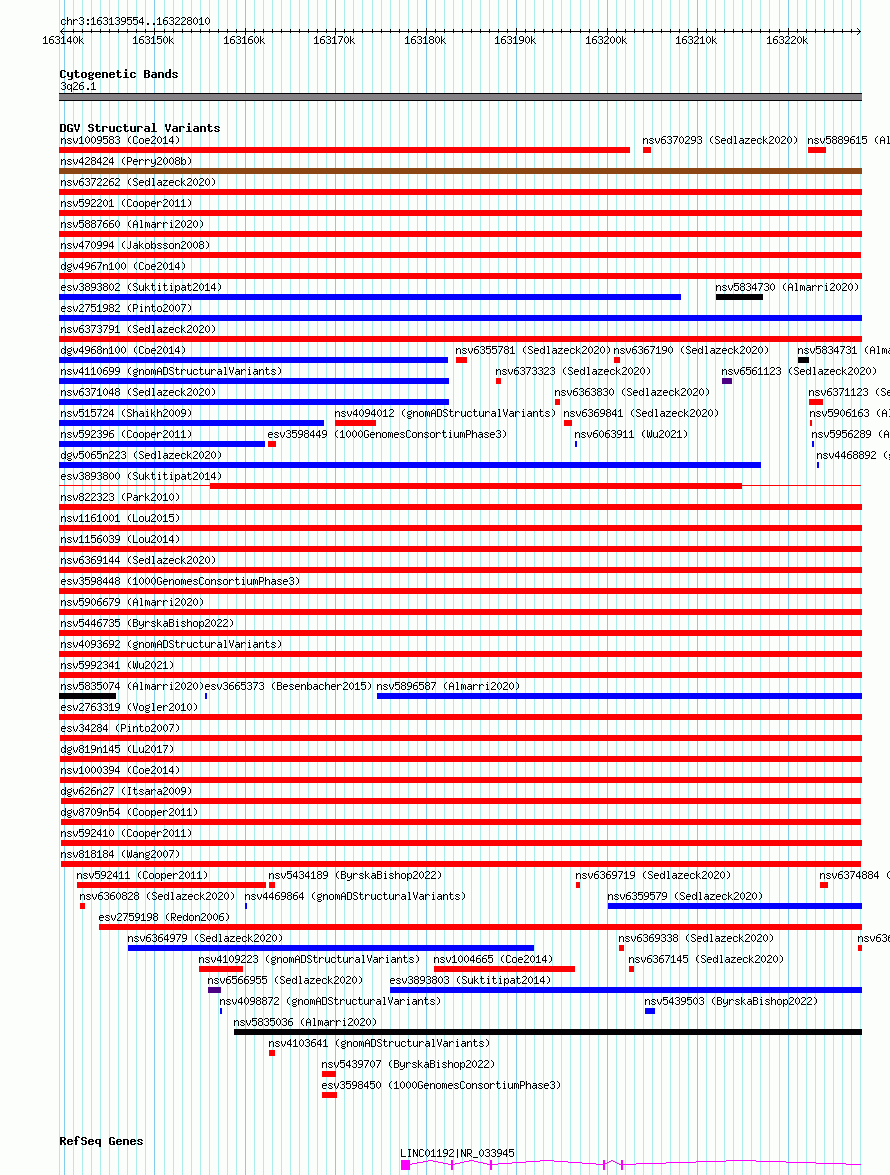Click nsv592396 (Cooper2011) label

click(126, 434)
